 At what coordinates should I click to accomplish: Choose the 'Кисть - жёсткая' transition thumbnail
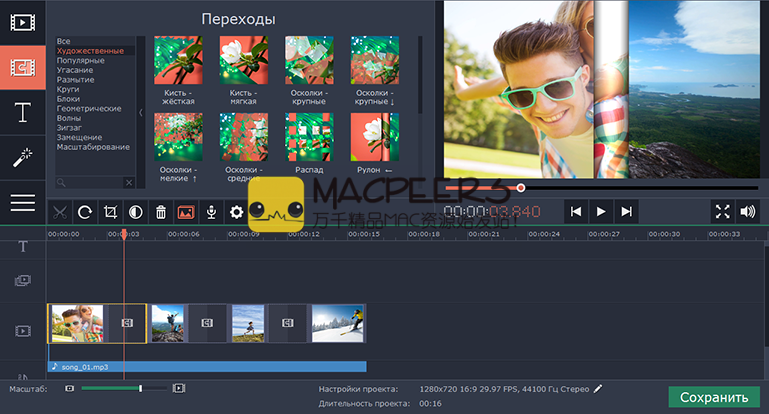[x=179, y=60]
